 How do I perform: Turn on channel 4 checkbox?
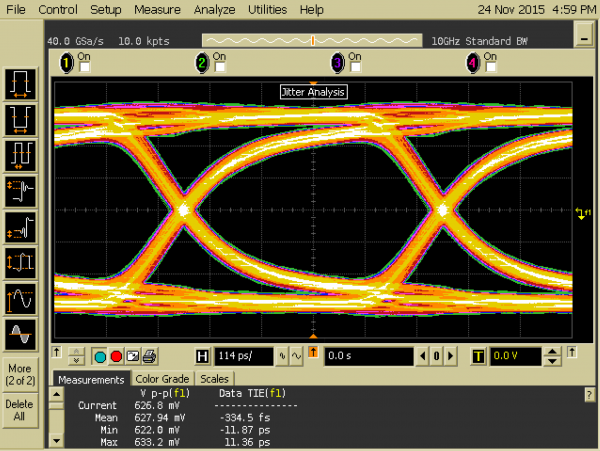(x=489, y=67)
